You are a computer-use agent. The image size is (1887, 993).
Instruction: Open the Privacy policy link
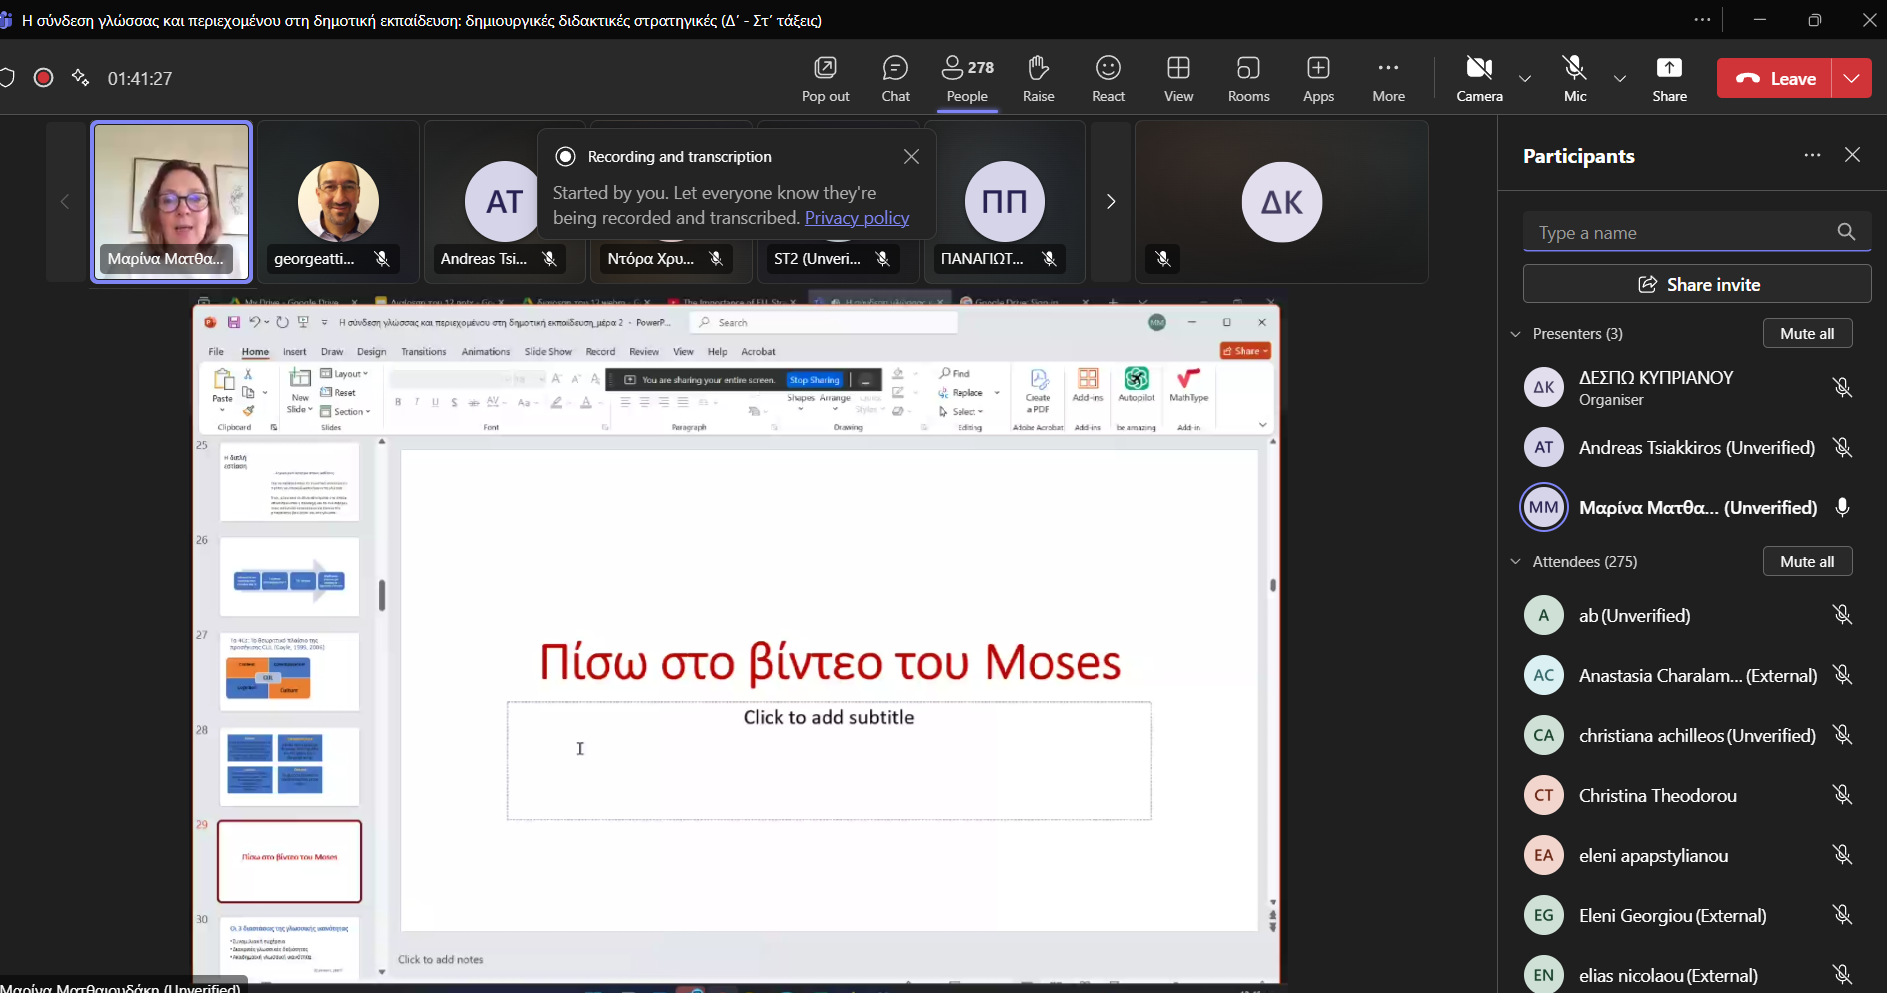[x=856, y=218]
